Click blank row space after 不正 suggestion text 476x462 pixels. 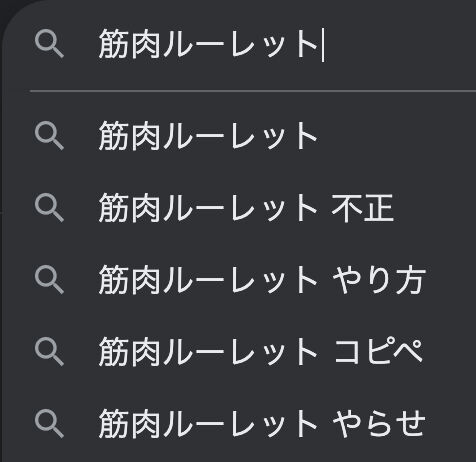[x=435, y=208]
